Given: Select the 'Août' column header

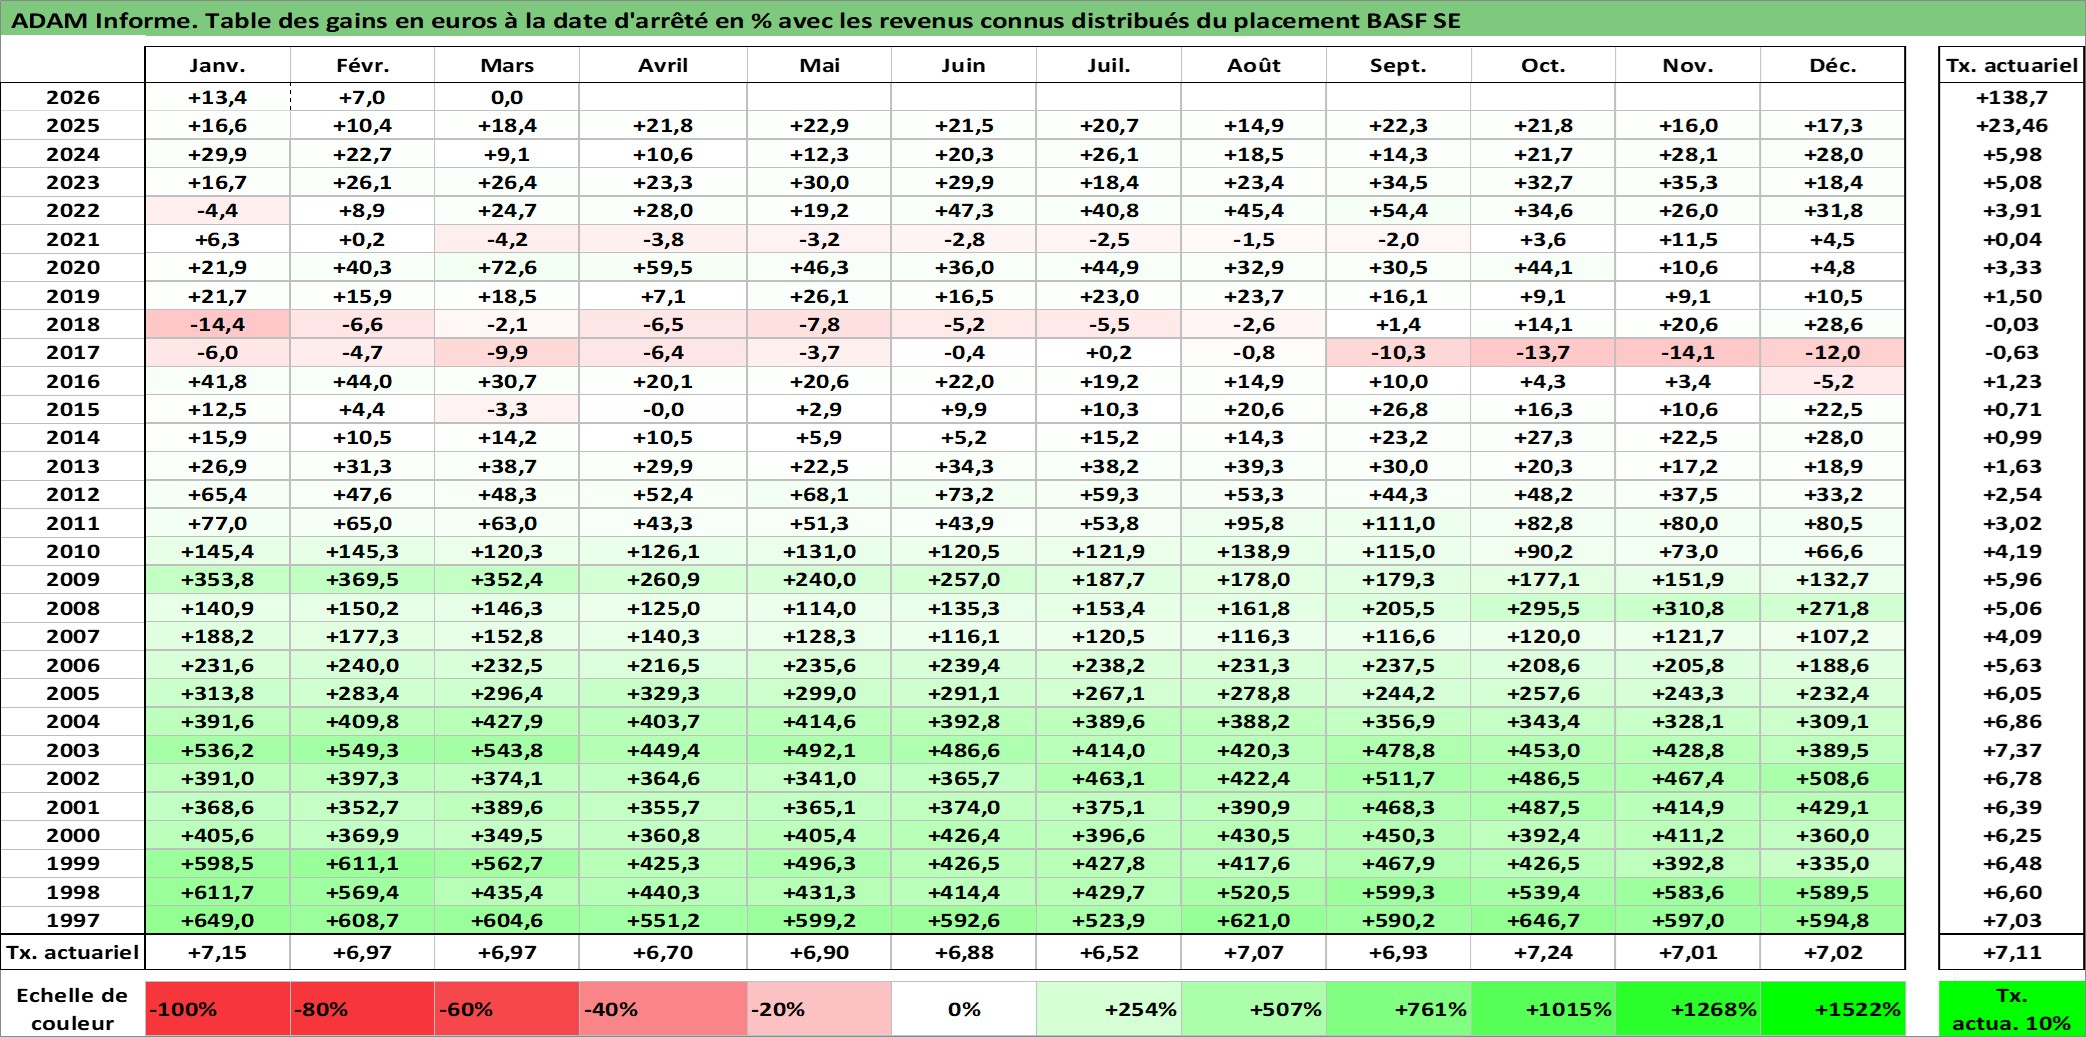Looking at the screenshot, I should click(1254, 65).
